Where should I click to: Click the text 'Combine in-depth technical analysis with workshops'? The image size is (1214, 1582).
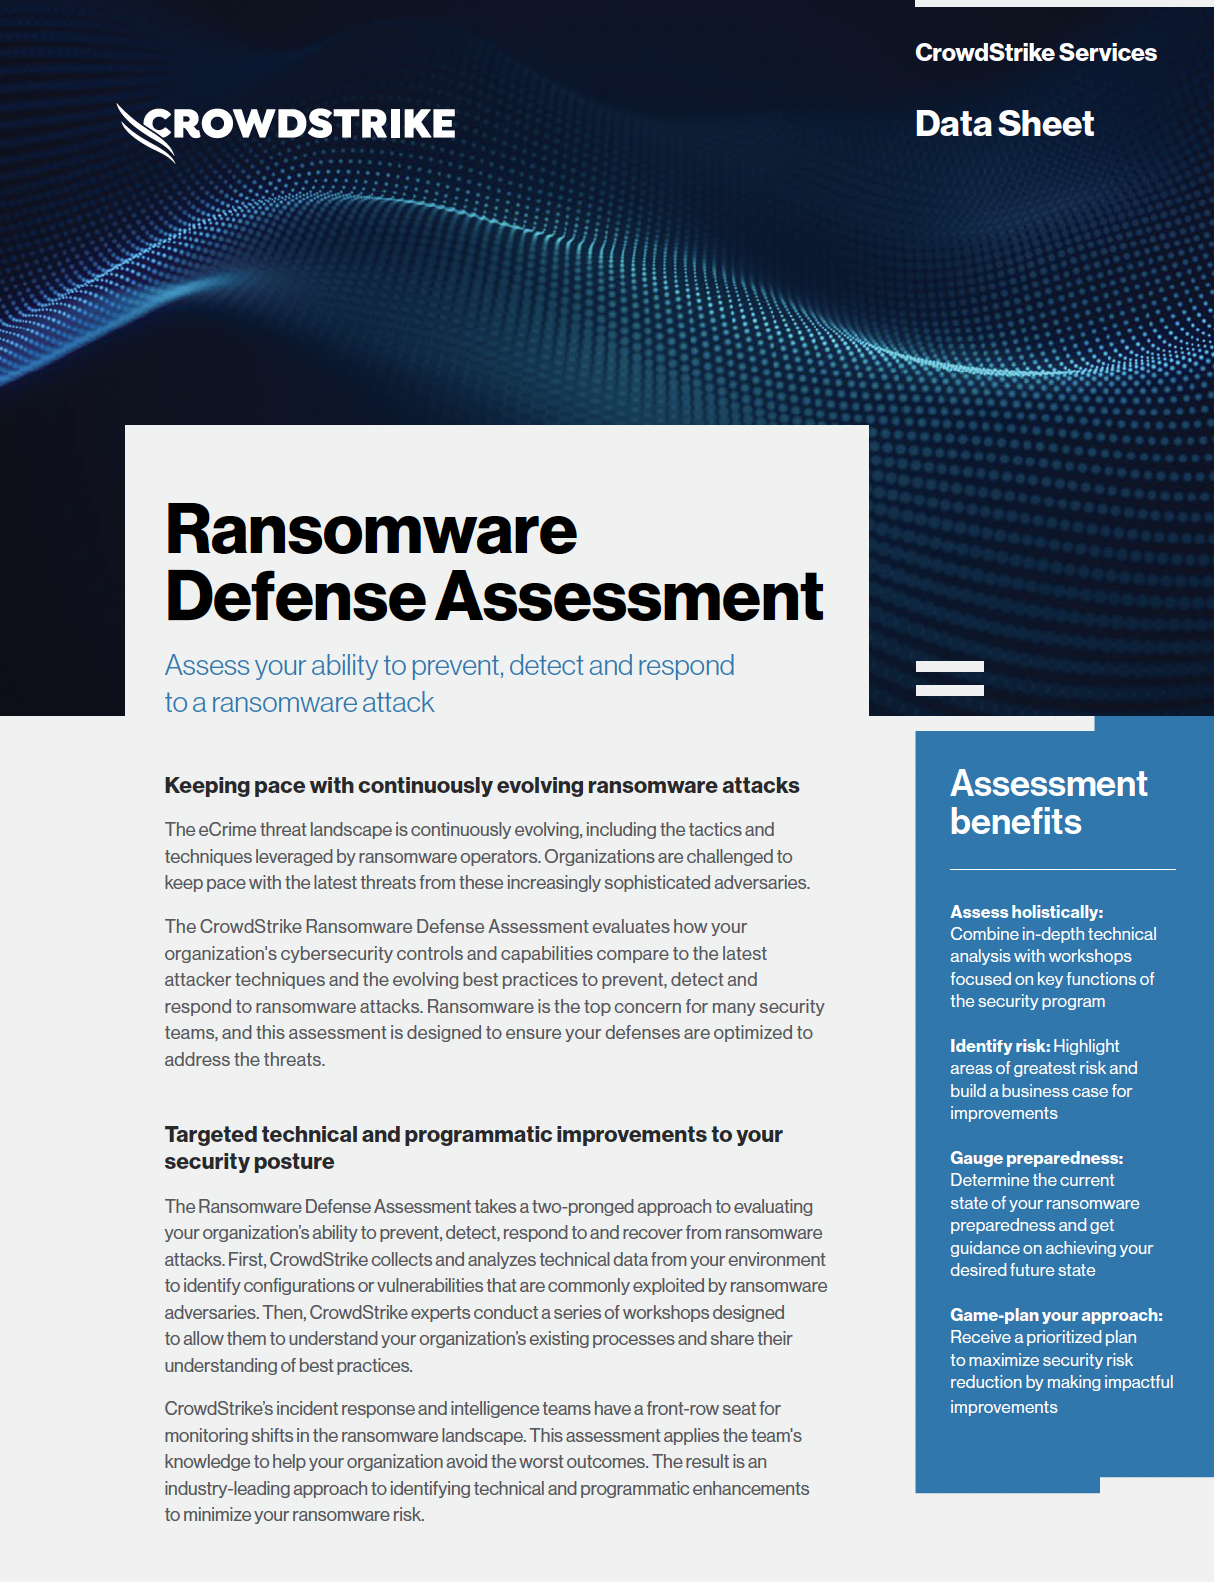coord(1053,945)
